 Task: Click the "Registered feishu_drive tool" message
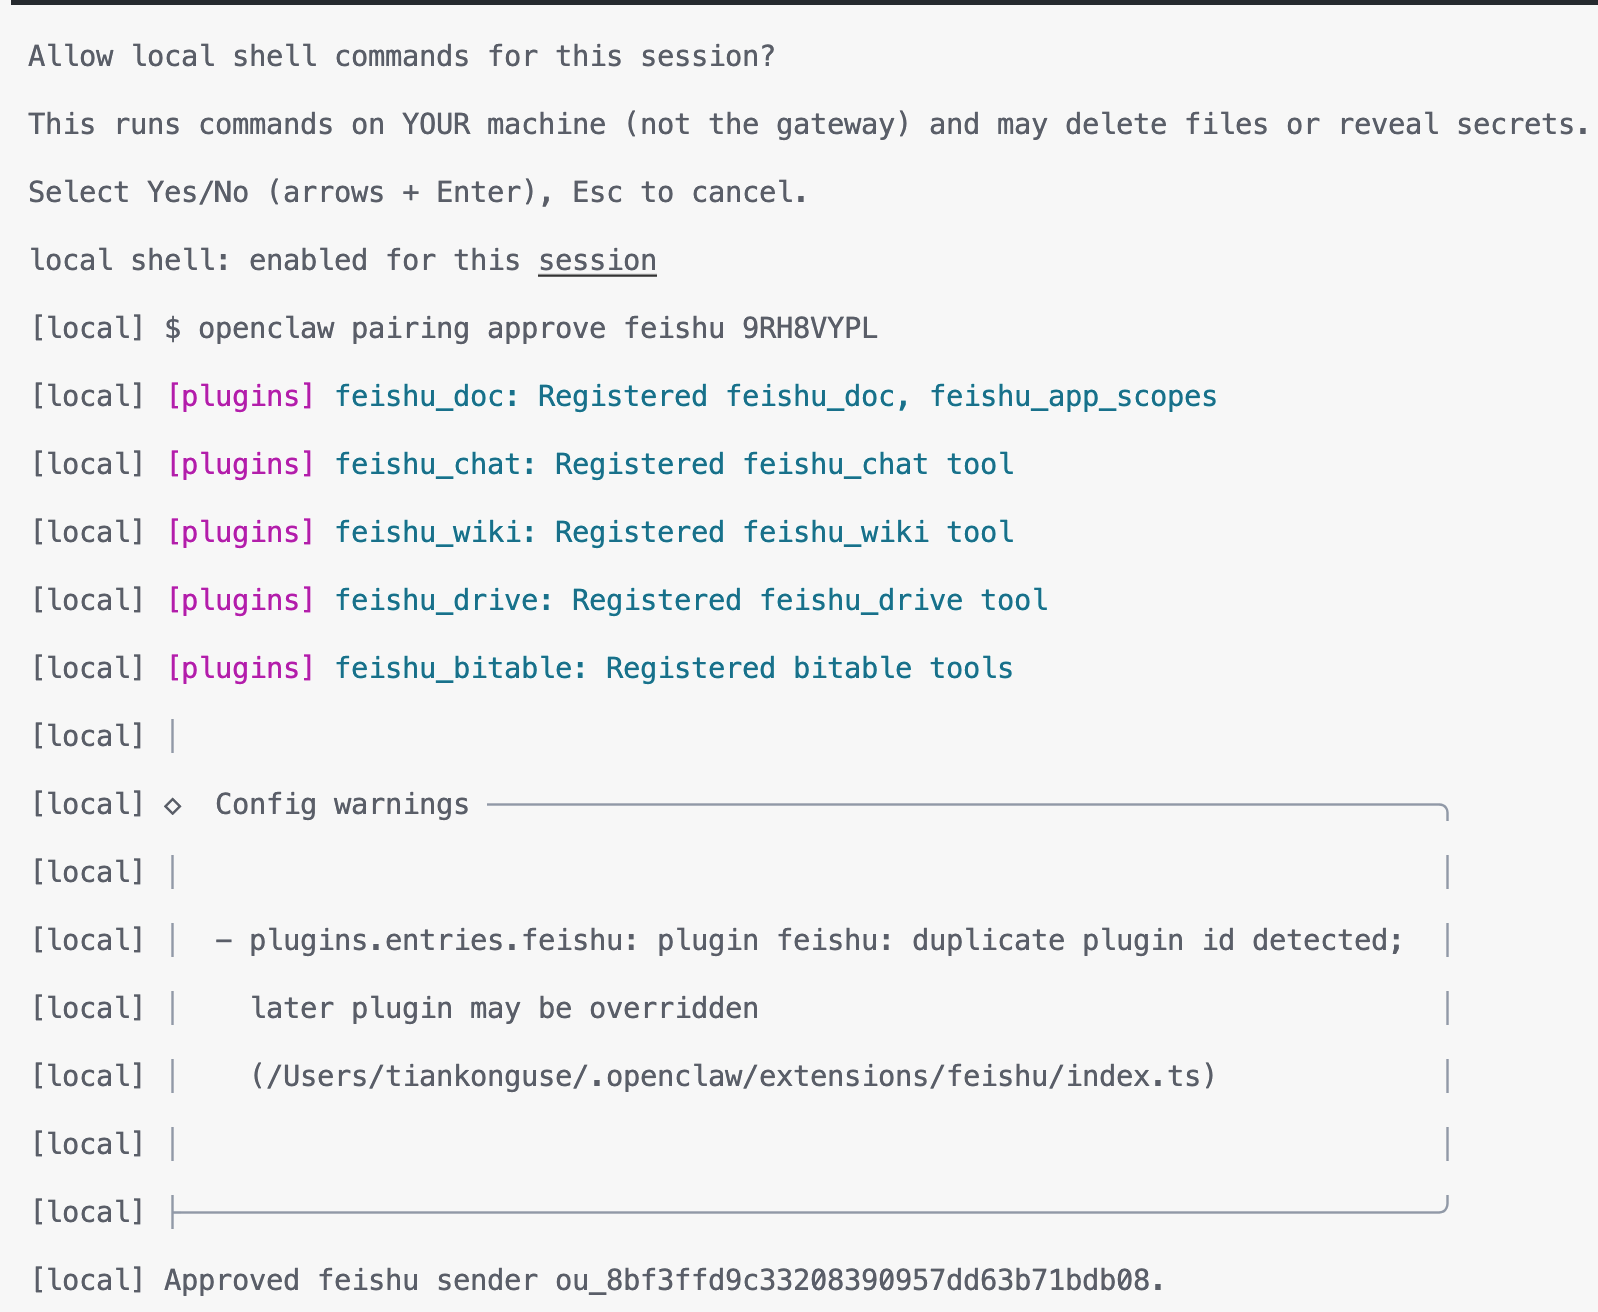tap(809, 601)
